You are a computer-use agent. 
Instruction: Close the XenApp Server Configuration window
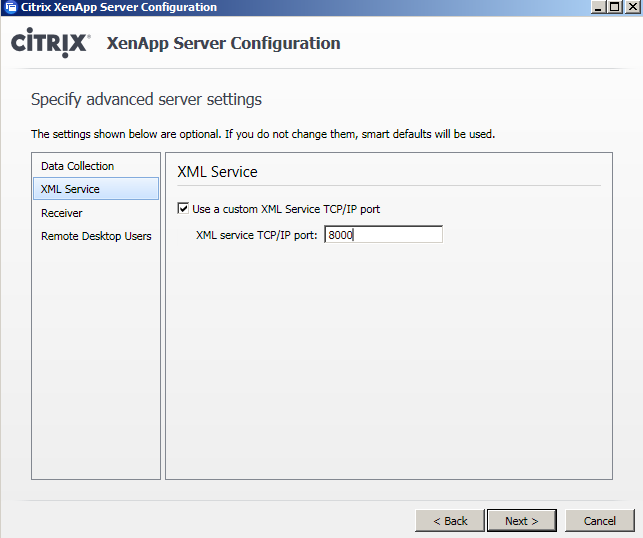633,7
